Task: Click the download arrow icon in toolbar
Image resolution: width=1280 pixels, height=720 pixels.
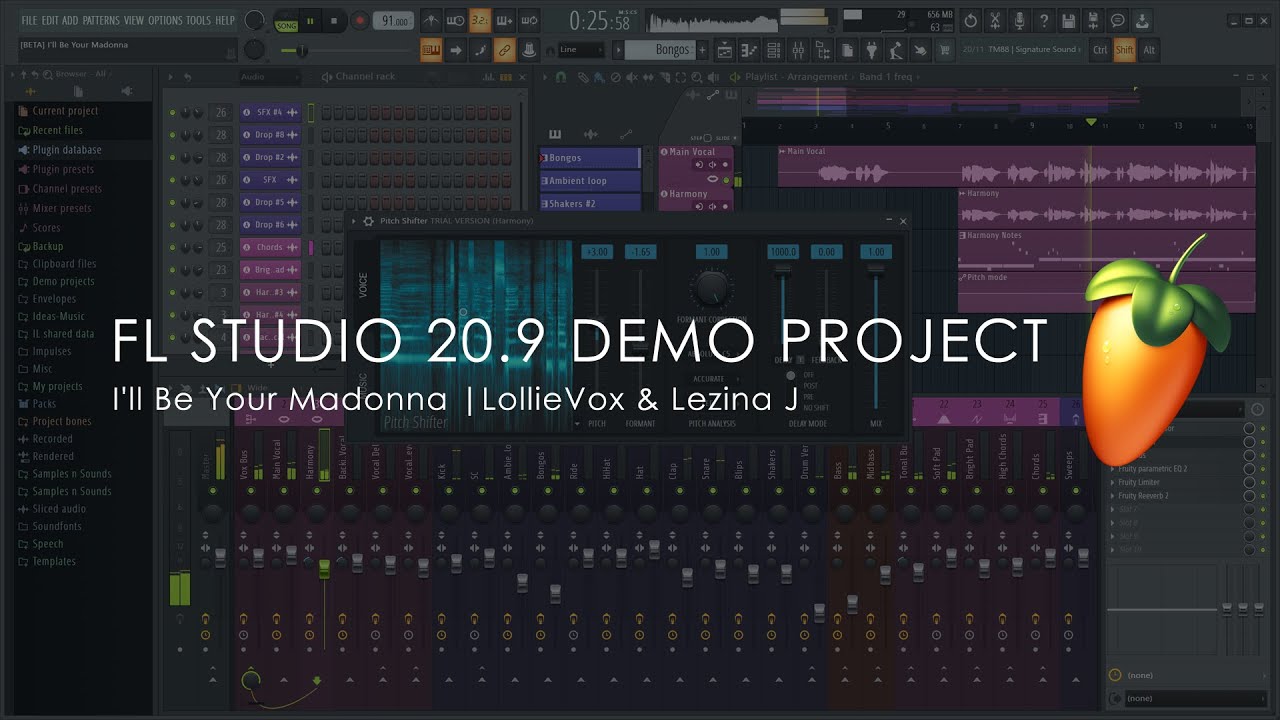Action: point(1142,20)
